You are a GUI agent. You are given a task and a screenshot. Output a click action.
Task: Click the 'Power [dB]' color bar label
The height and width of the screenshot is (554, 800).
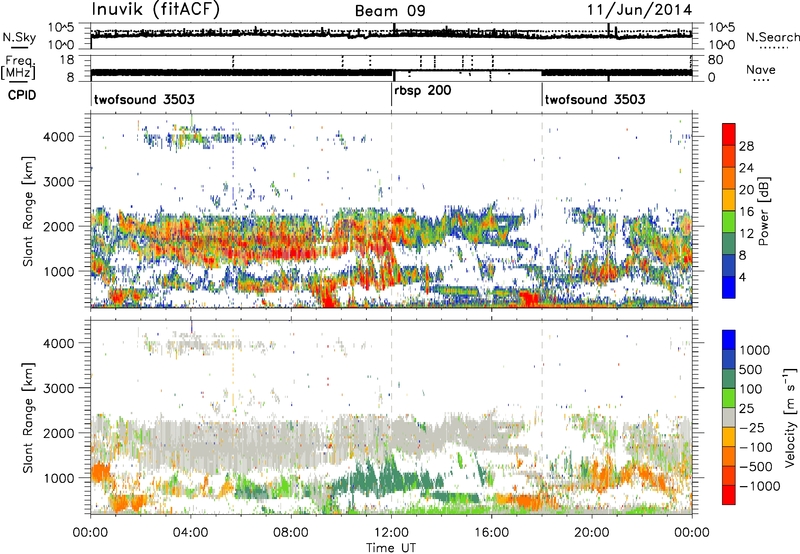tap(763, 211)
